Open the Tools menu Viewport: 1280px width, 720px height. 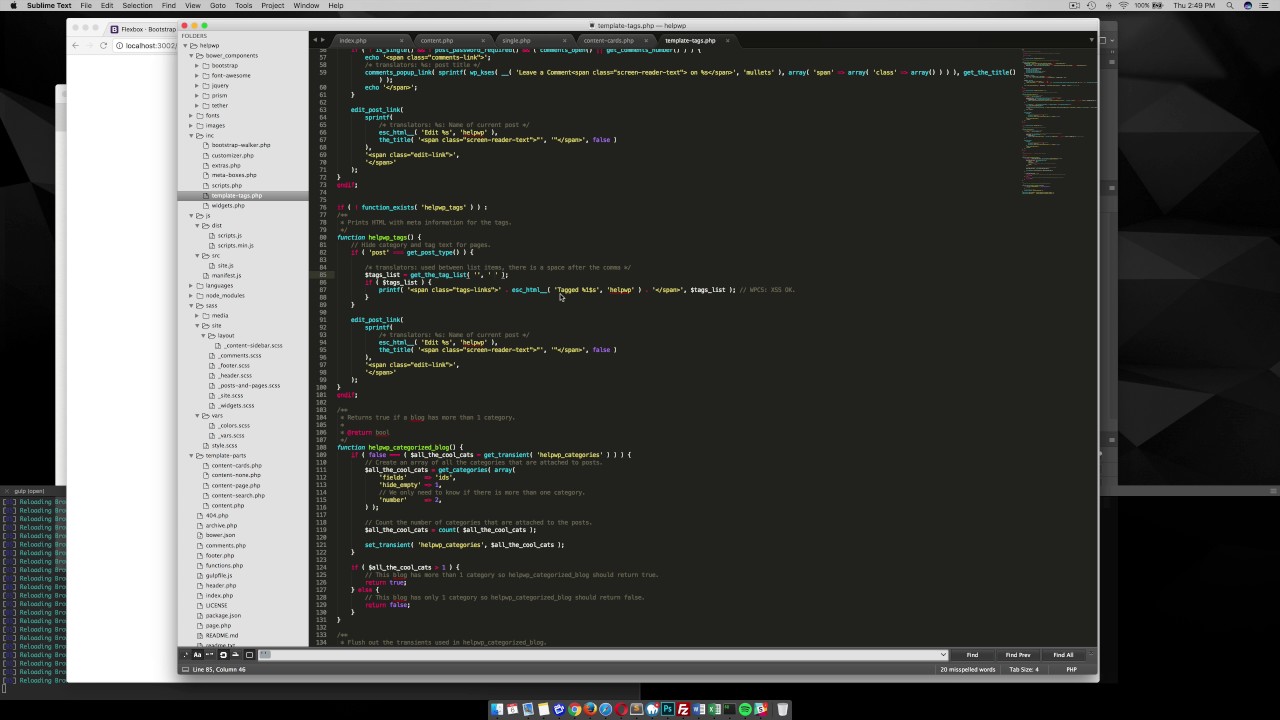(x=243, y=6)
